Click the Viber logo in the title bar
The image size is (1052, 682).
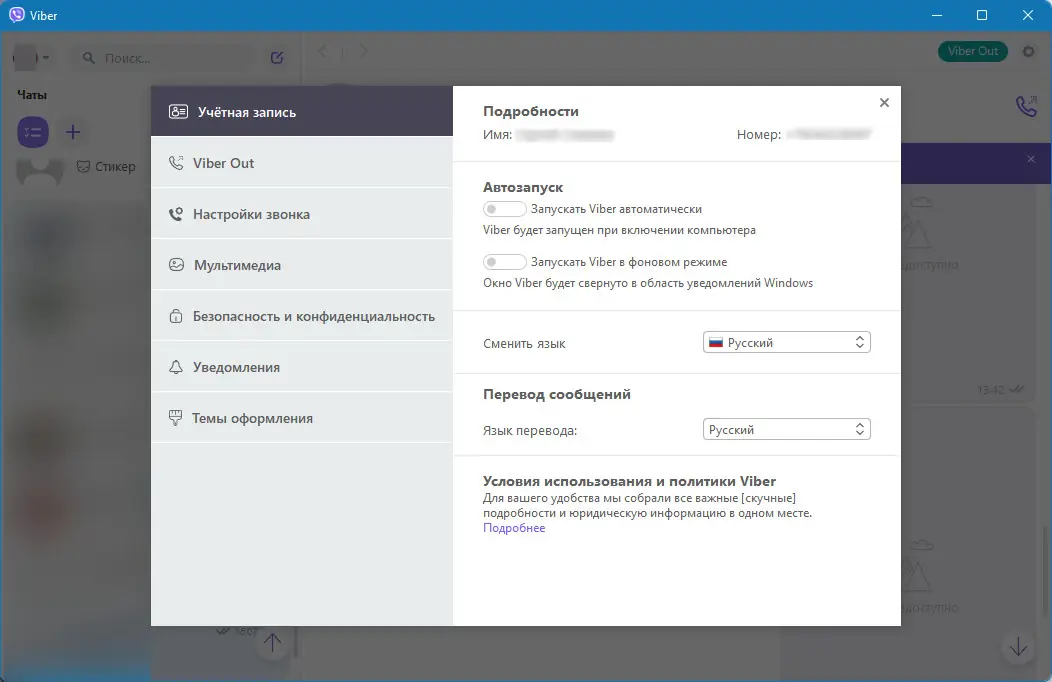(16, 15)
